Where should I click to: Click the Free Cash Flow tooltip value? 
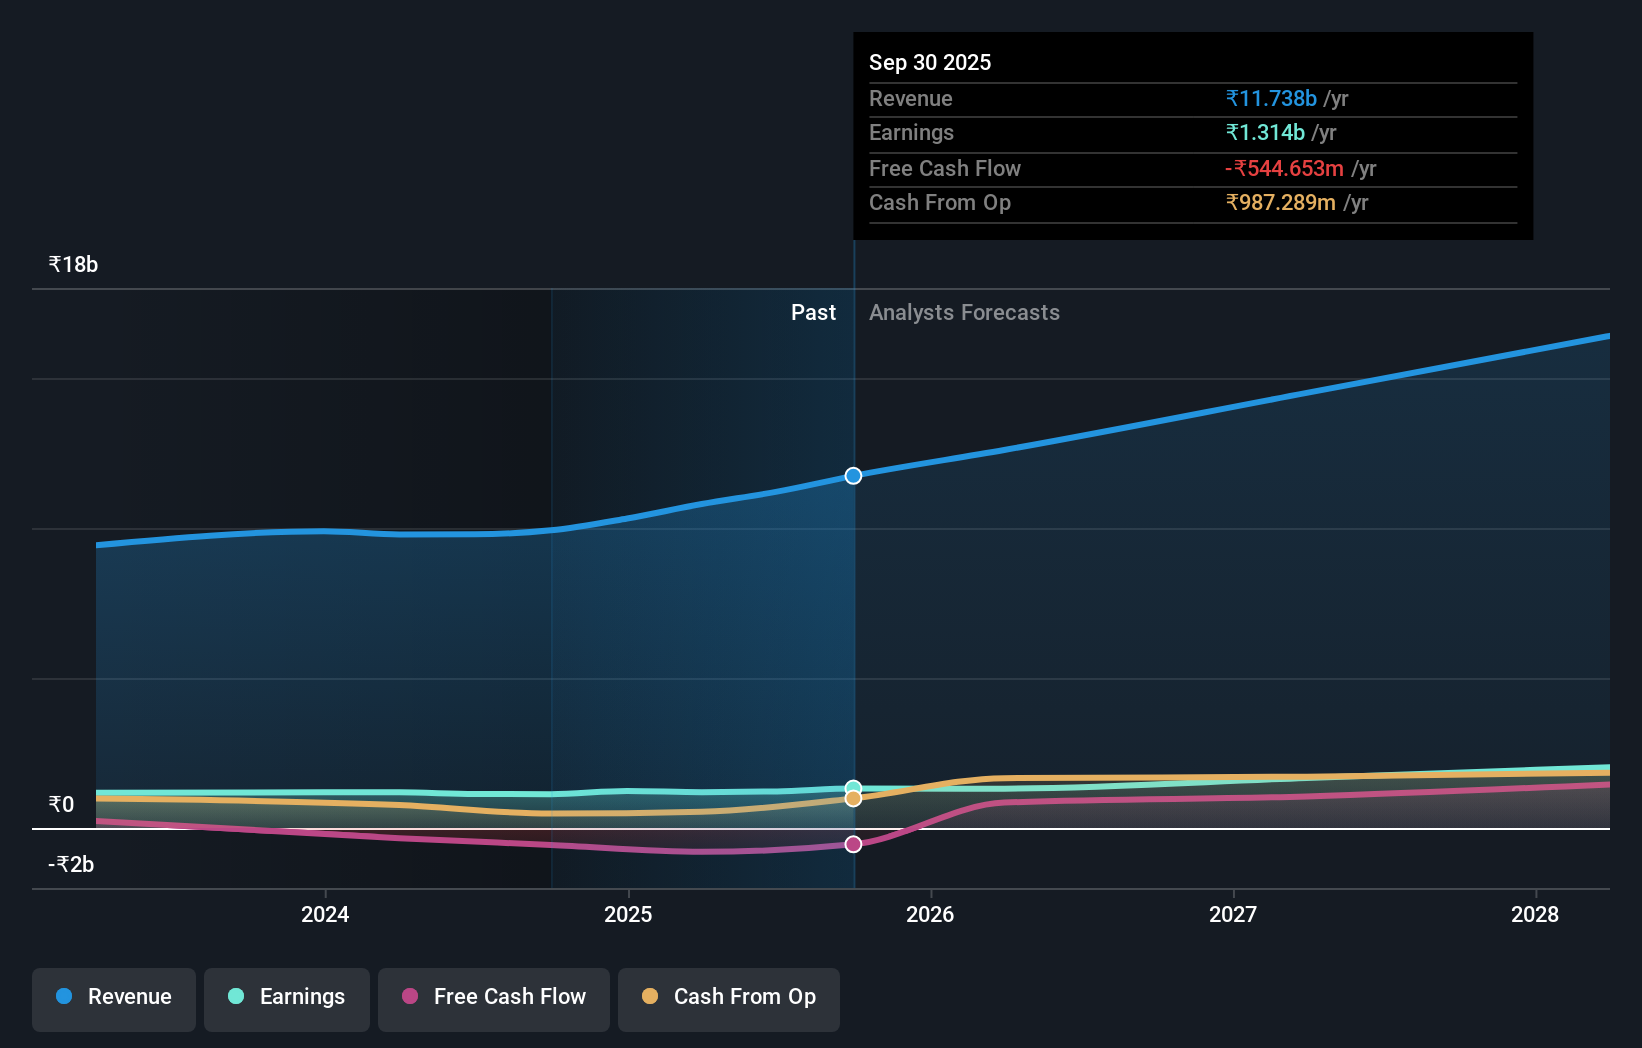(1283, 168)
